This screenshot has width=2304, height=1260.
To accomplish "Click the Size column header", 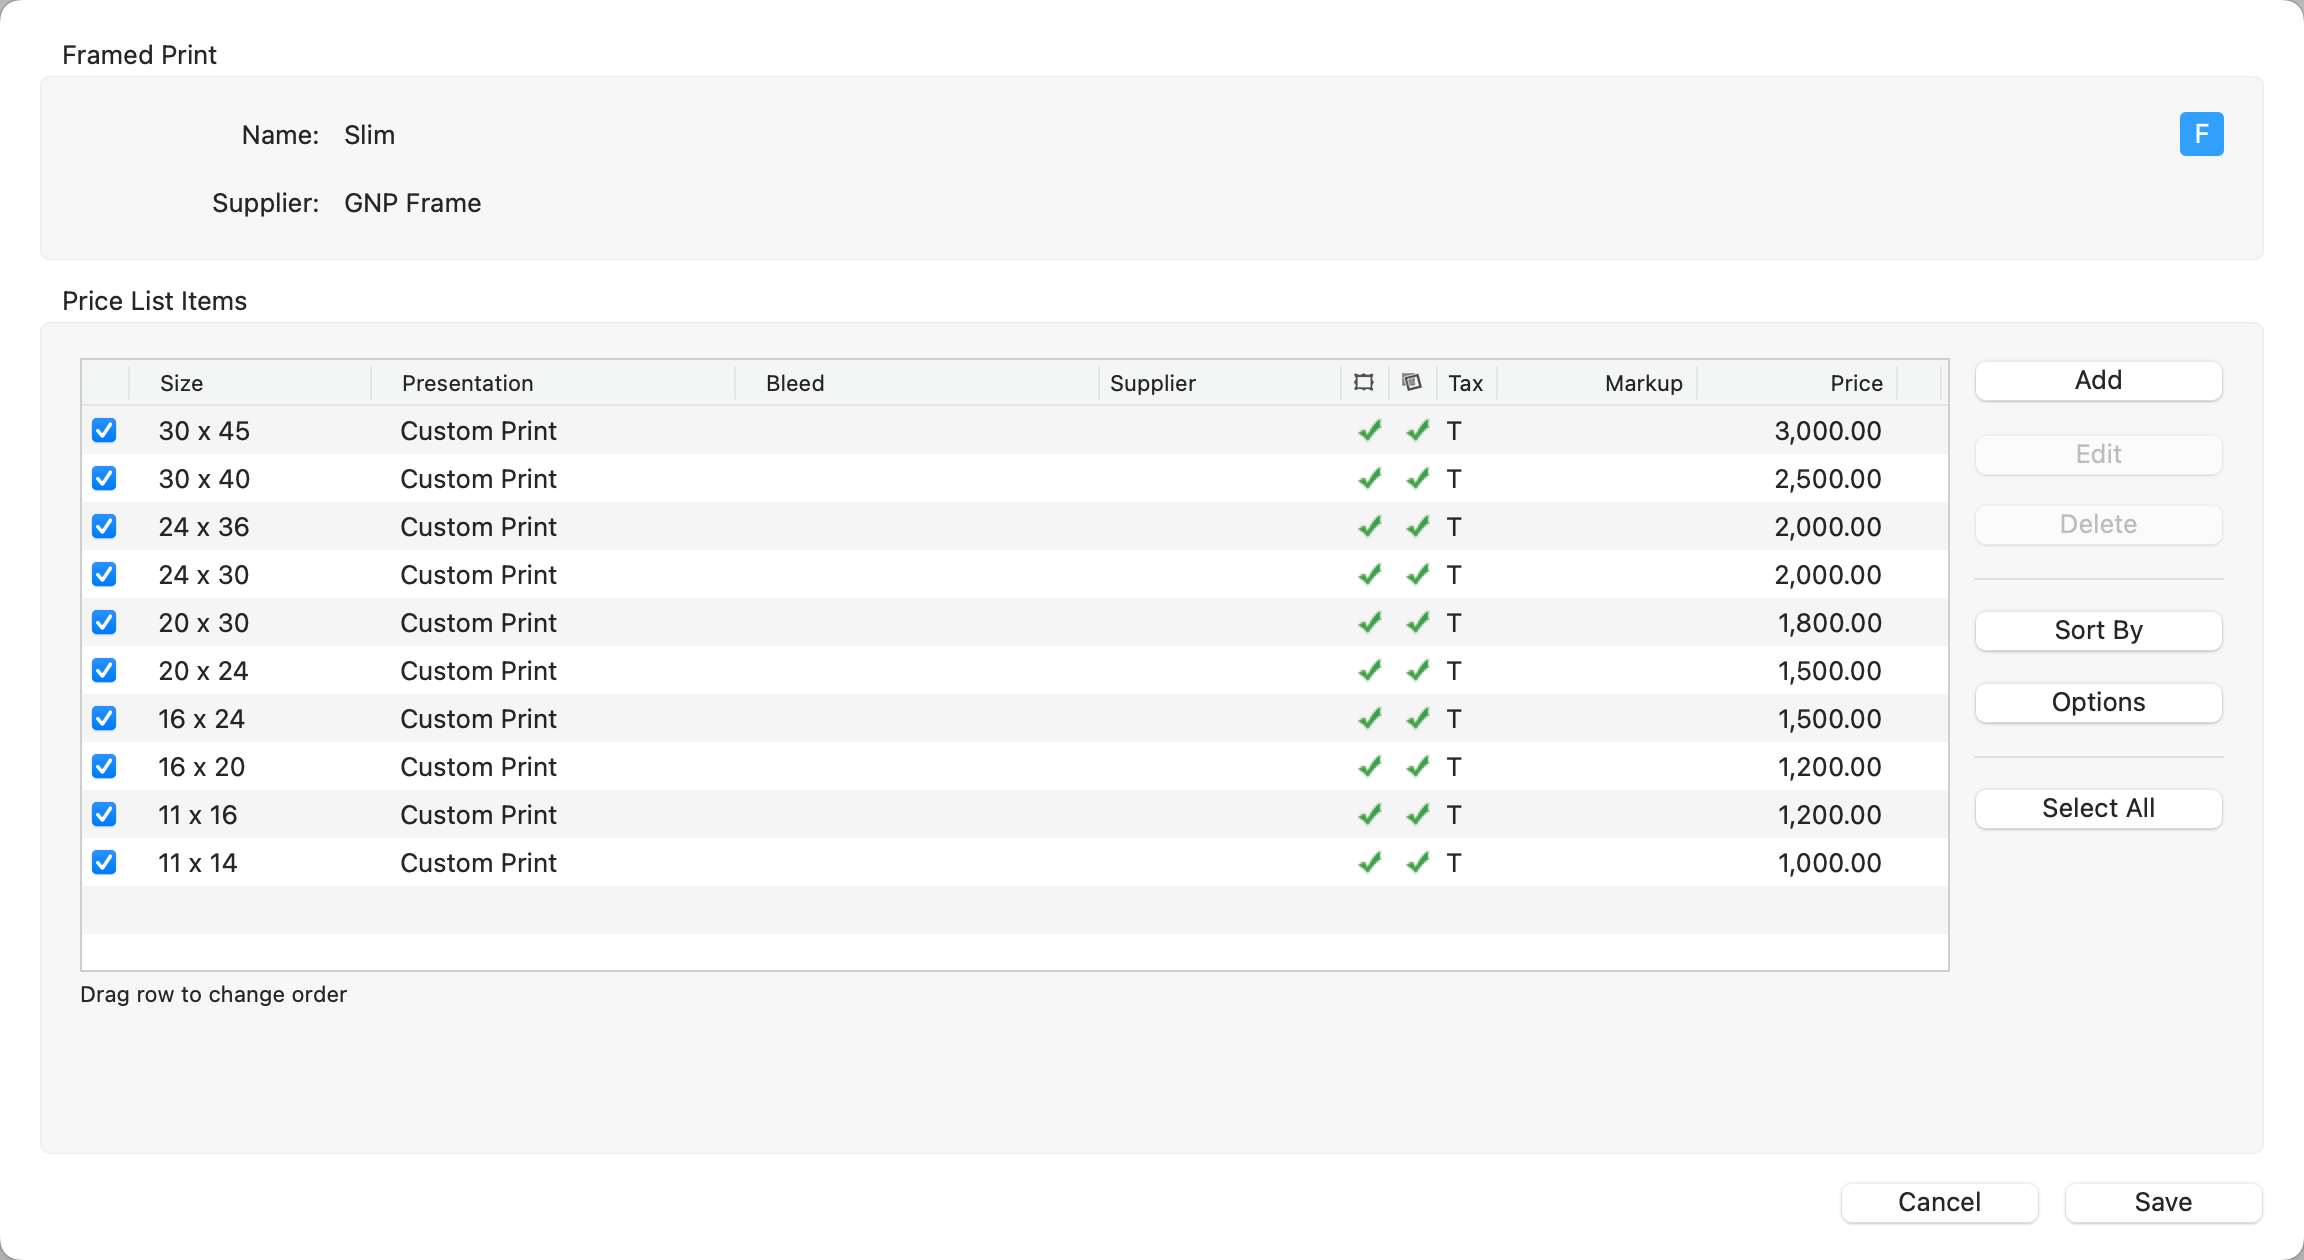I will pyautogui.click(x=182, y=383).
